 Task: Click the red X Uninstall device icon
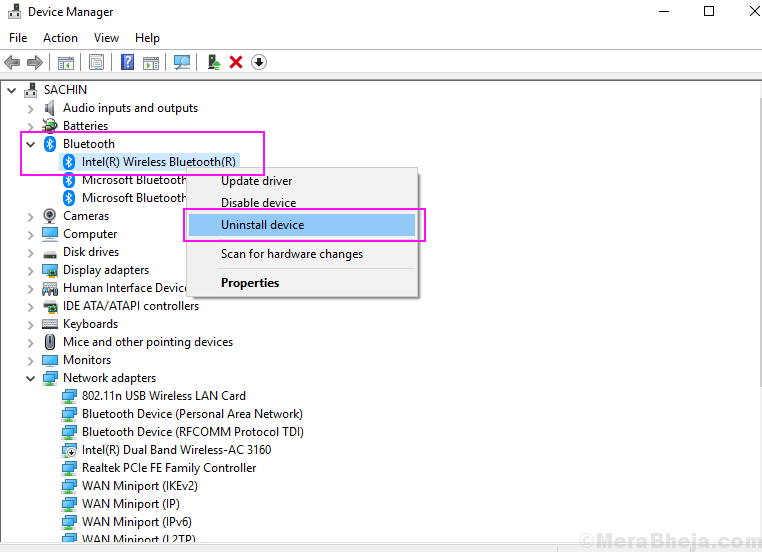coord(236,62)
